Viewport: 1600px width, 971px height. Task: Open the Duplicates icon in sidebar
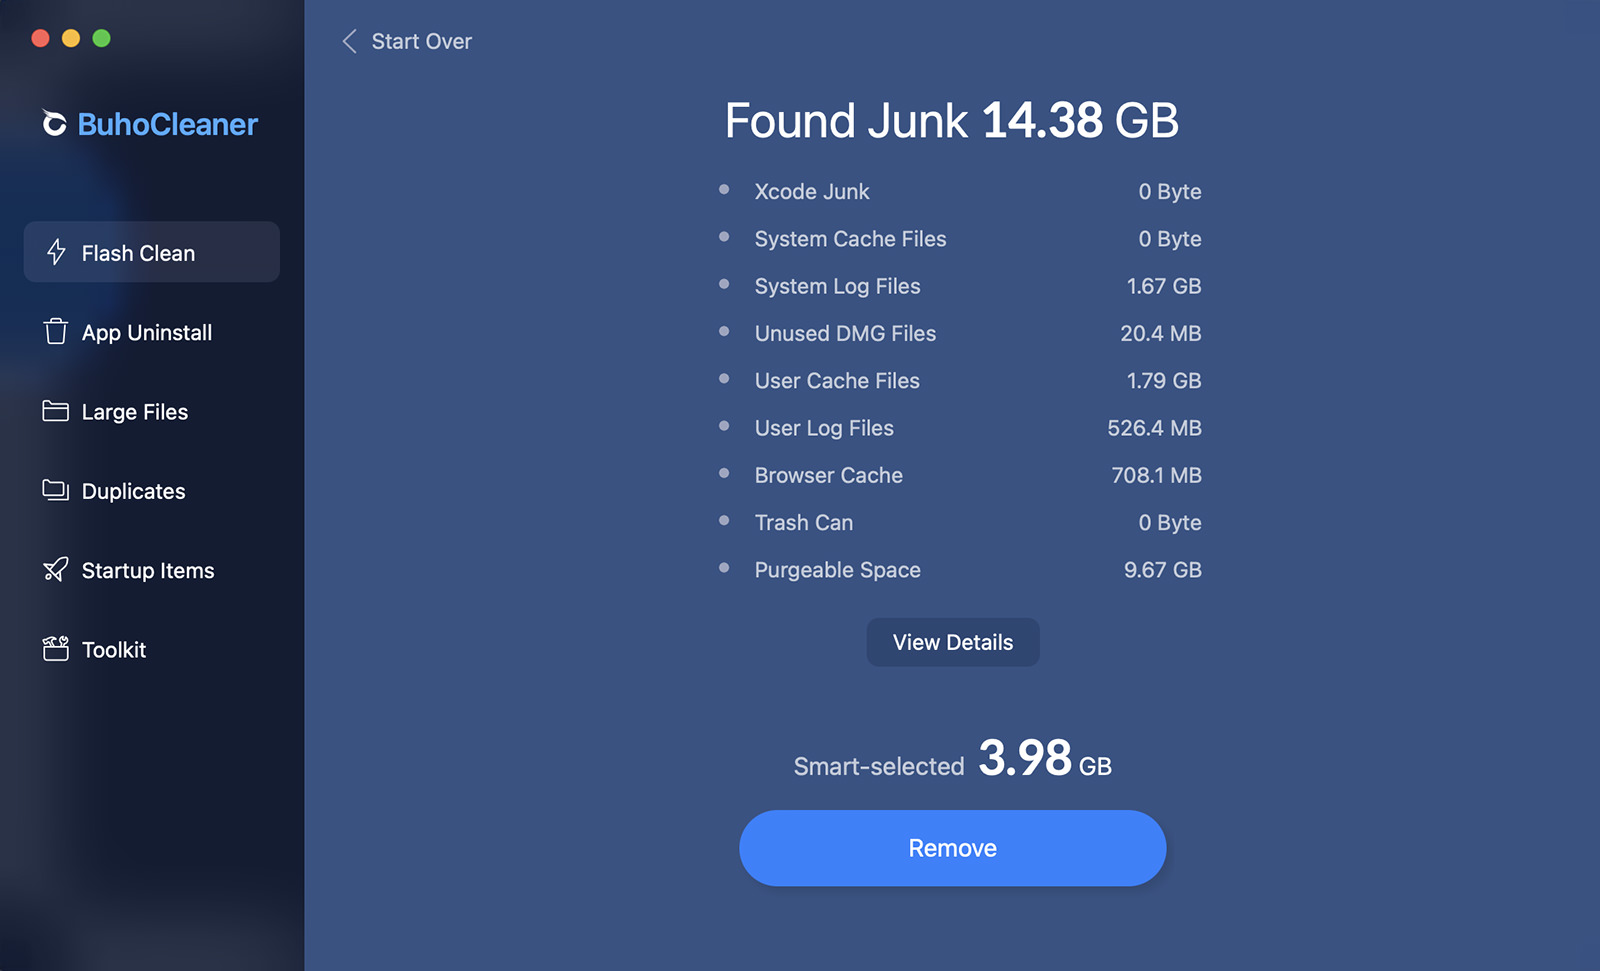click(x=56, y=490)
